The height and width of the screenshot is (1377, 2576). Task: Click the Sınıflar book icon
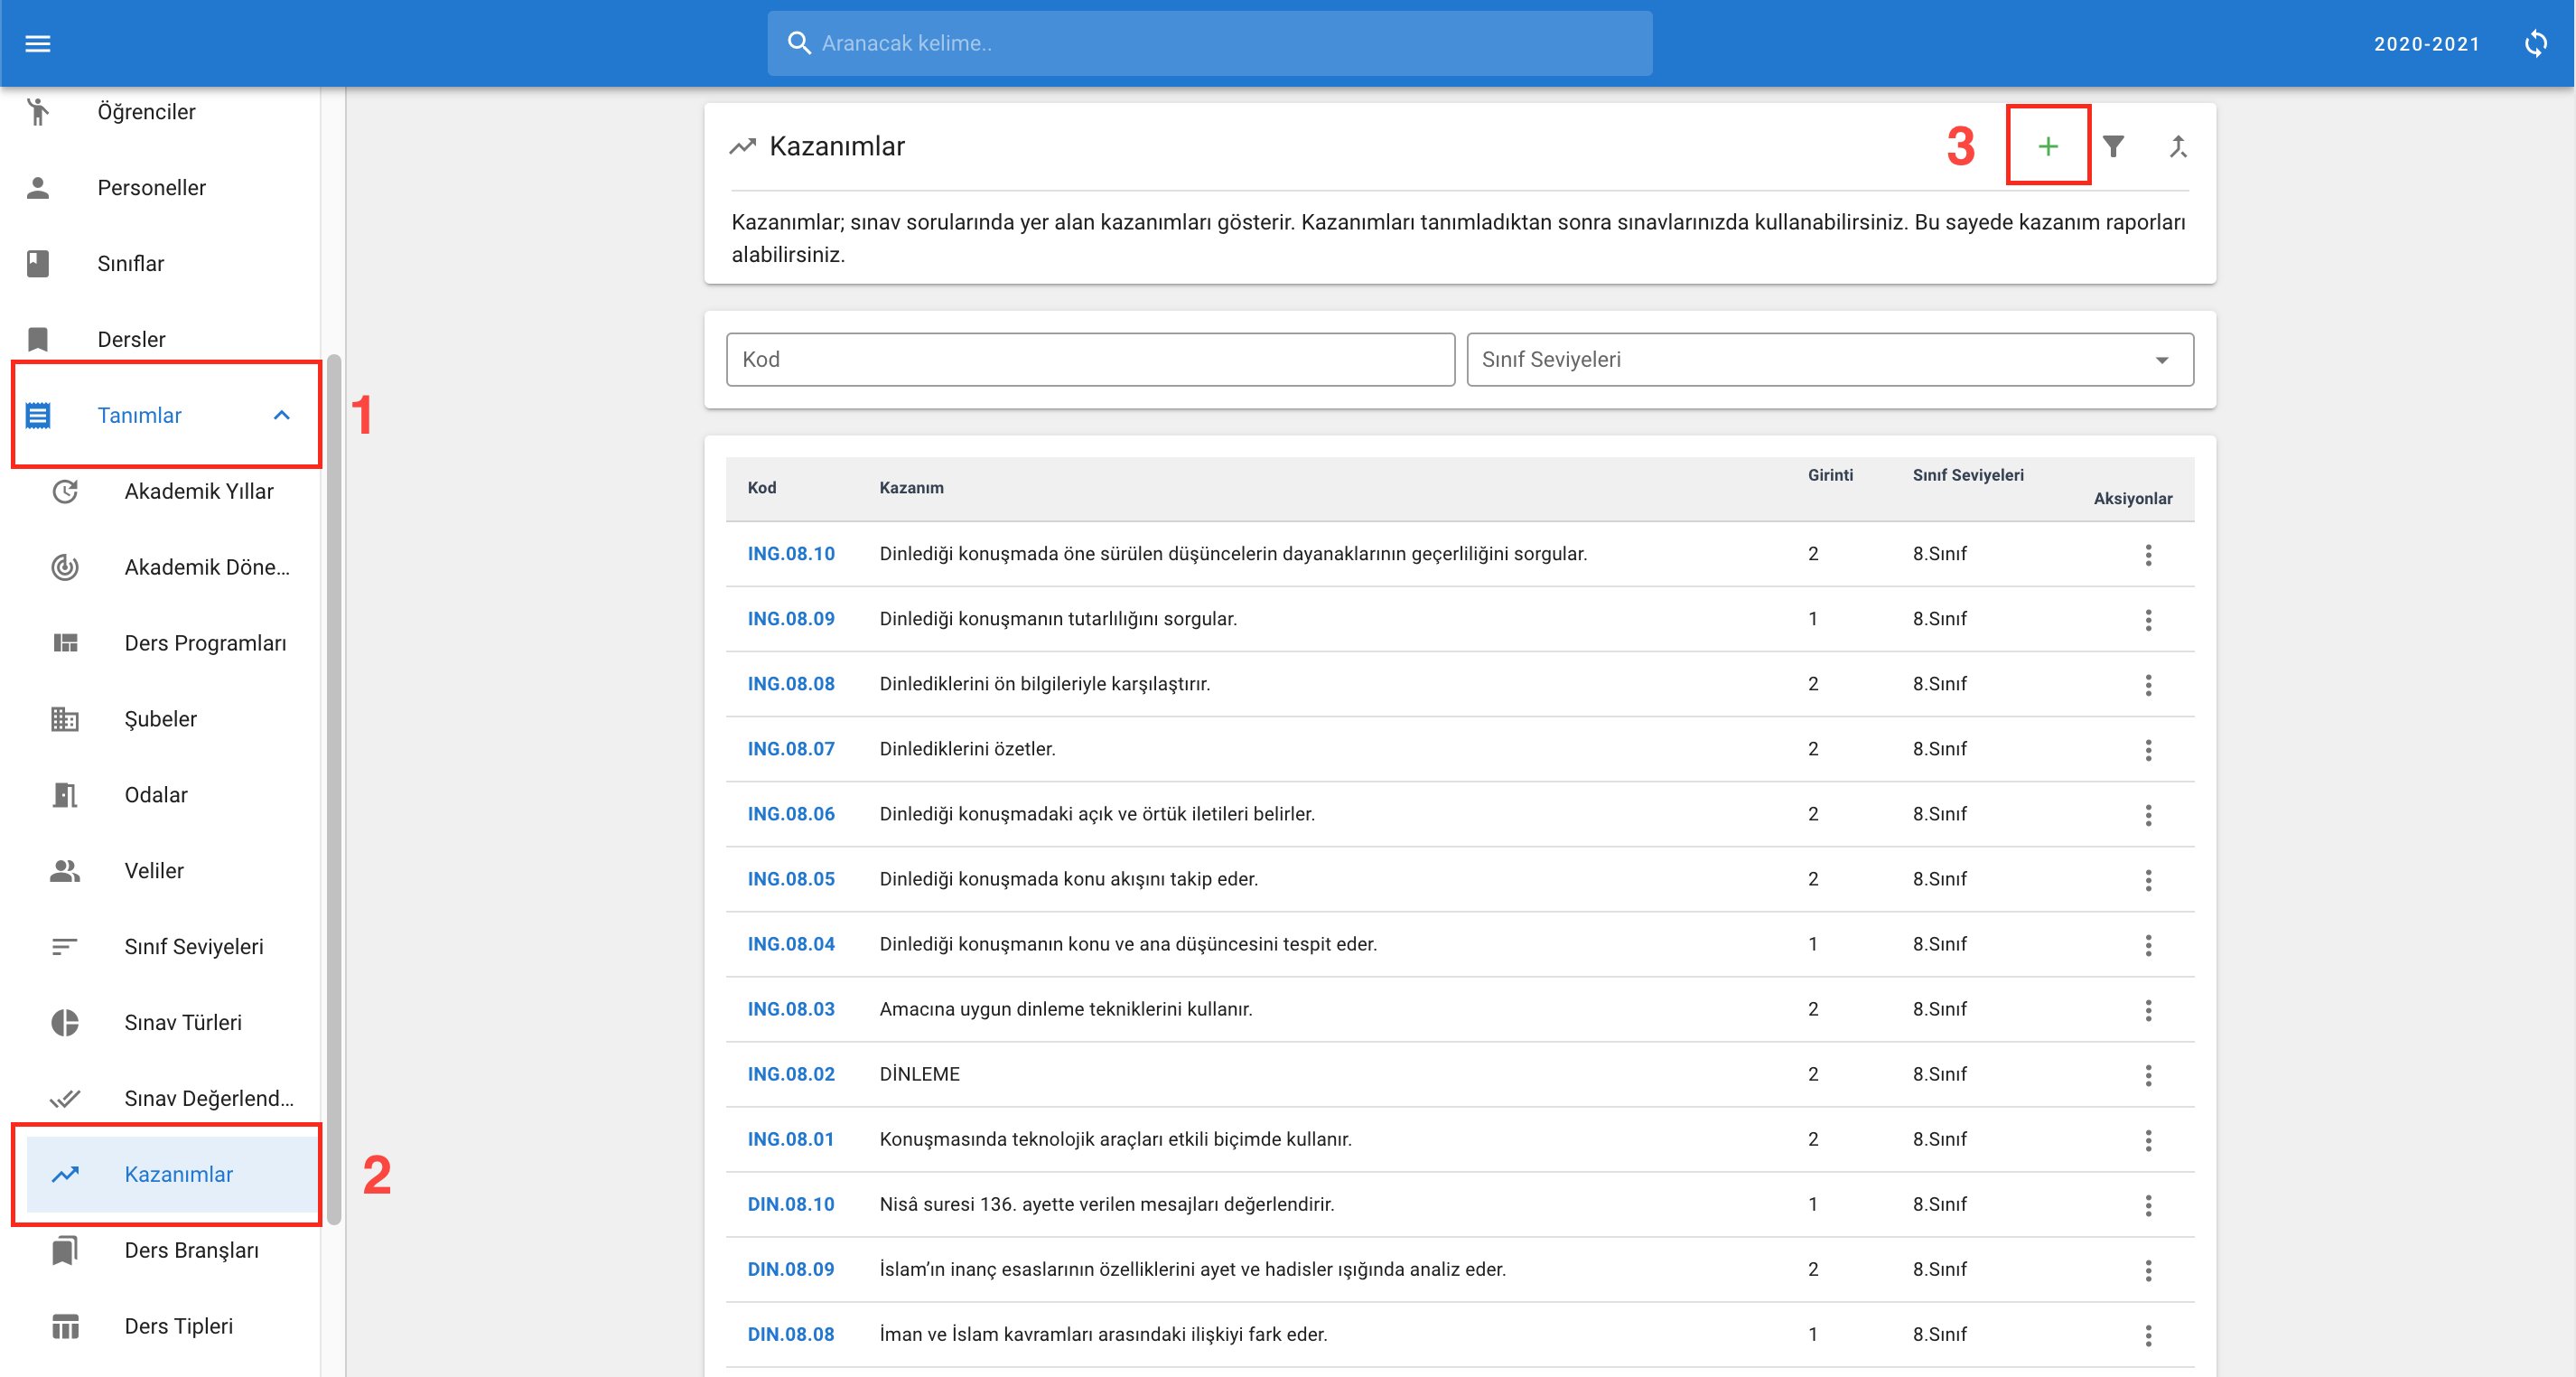coord(38,263)
